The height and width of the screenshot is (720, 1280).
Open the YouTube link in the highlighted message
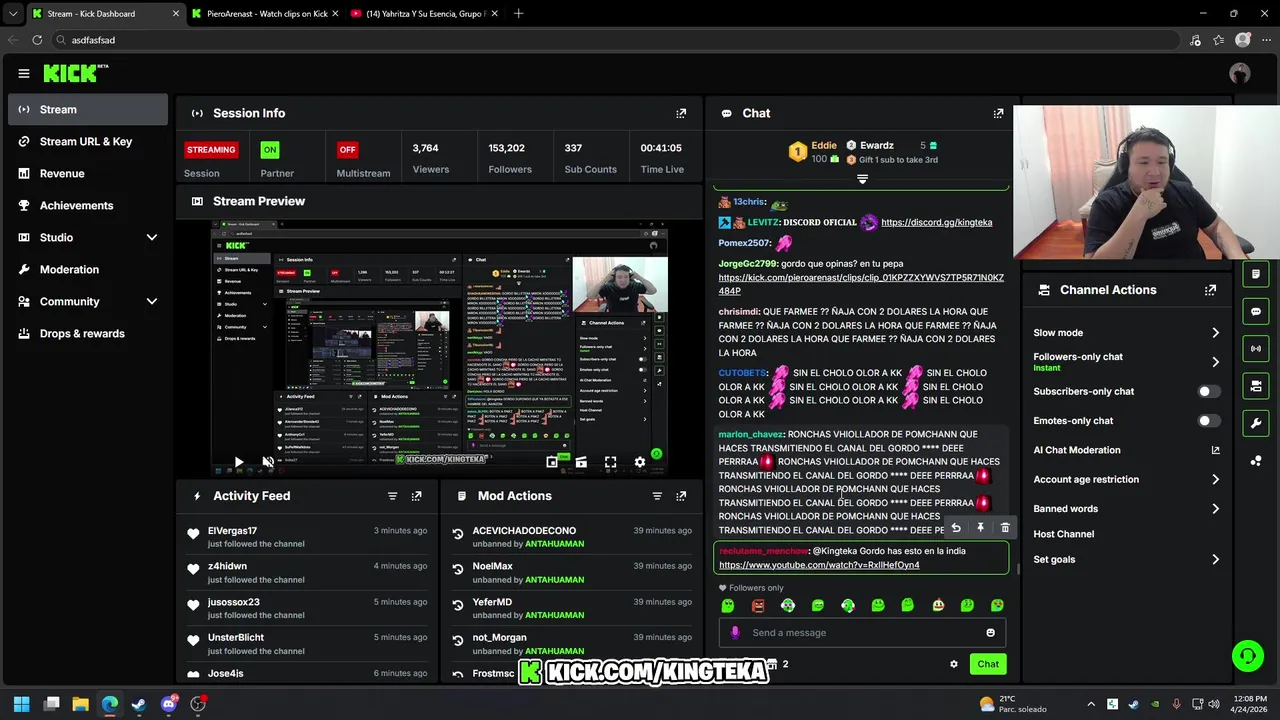click(819, 565)
